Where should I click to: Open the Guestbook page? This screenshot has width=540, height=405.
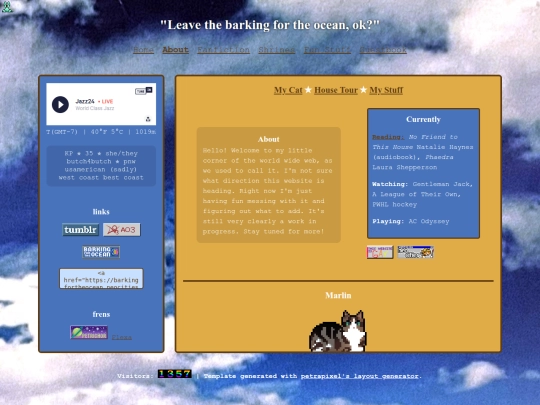point(383,50)
